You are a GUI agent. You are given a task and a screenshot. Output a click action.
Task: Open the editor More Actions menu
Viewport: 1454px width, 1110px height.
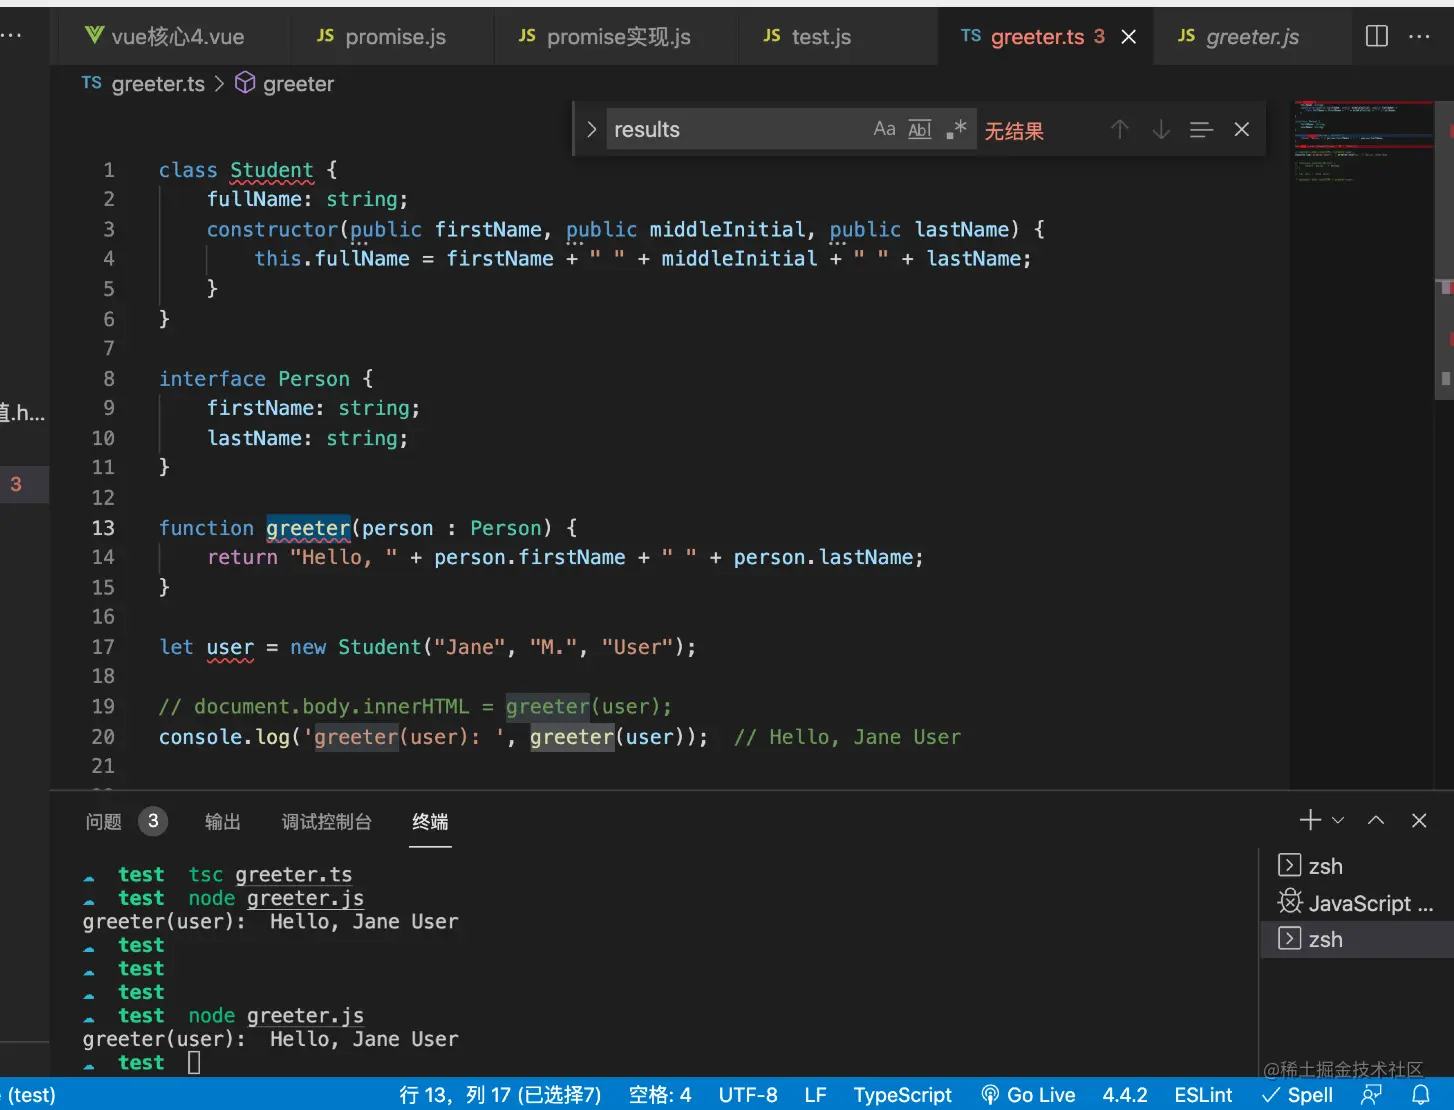tap(1419, 36)
